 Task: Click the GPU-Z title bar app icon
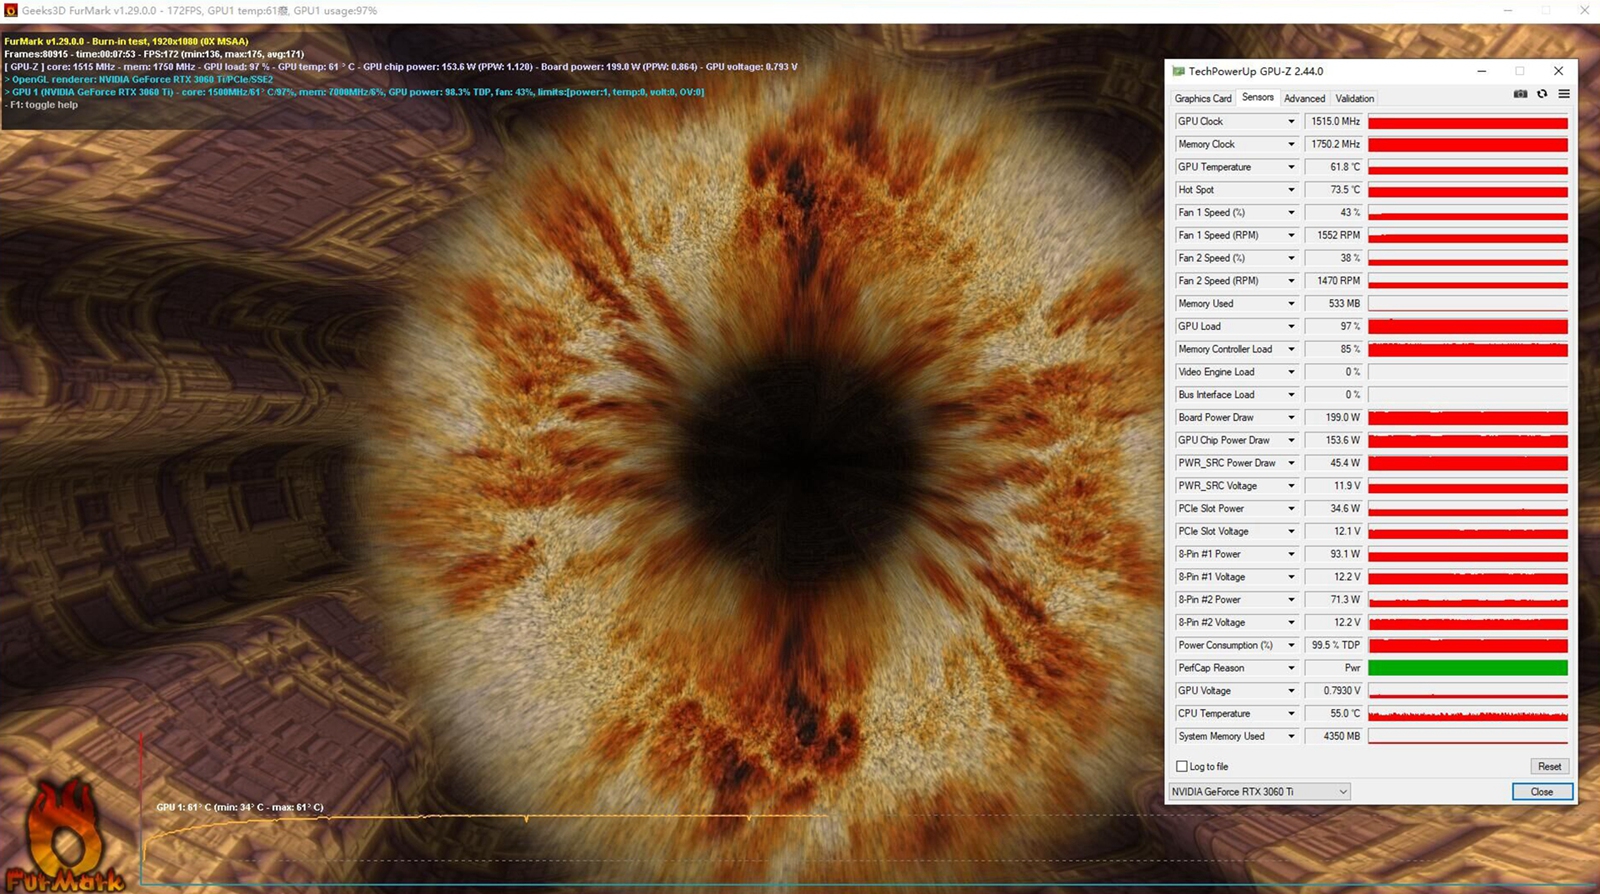[1178, 71]
